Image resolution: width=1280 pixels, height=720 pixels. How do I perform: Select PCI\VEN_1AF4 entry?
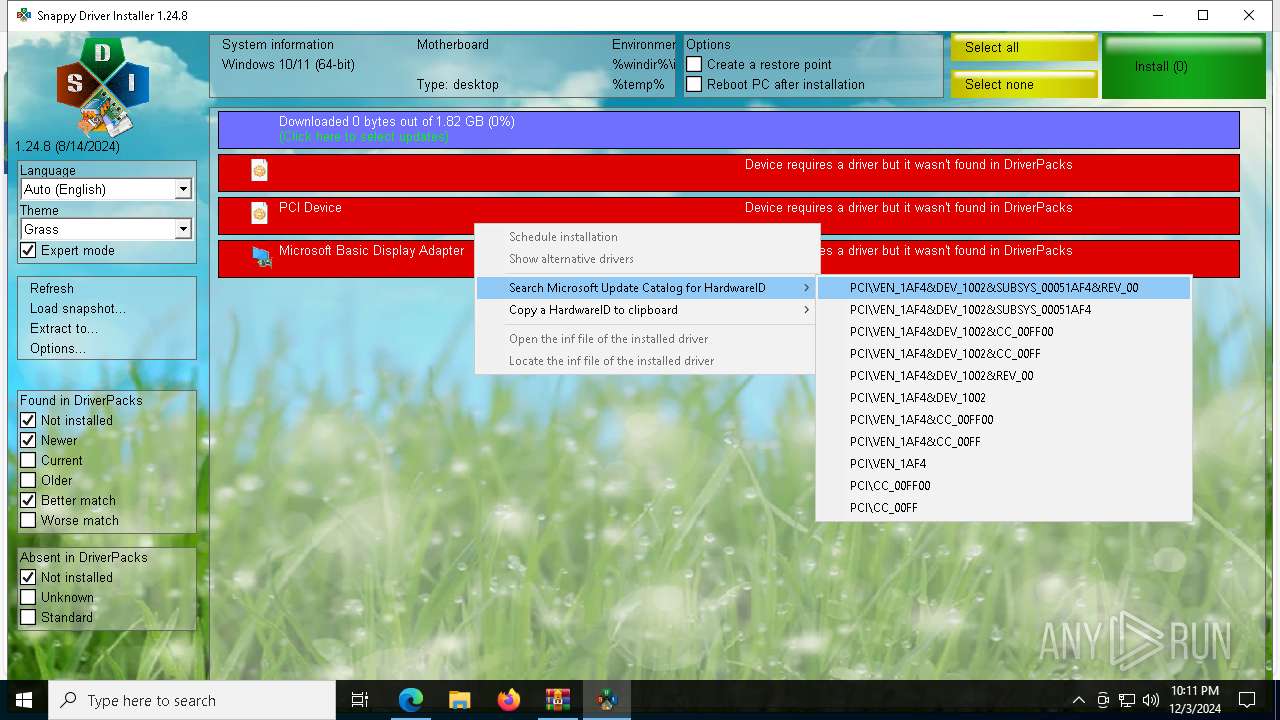point(1004,464)
